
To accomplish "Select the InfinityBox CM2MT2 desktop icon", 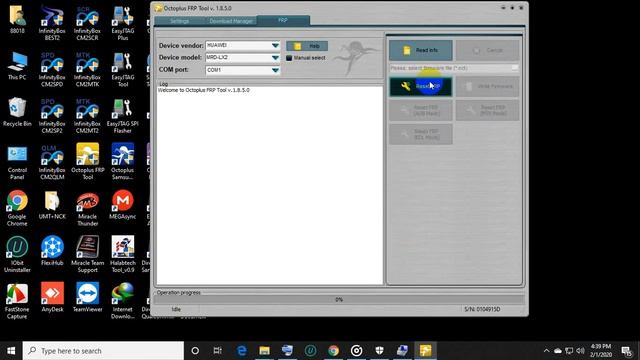I will pyautogui.click(x=87, y=116).
